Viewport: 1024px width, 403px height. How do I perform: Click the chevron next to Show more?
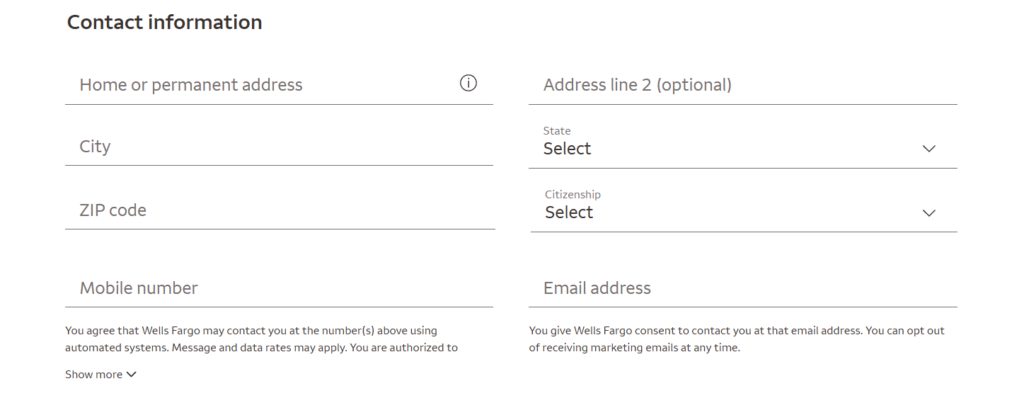[x=131, y=375]
